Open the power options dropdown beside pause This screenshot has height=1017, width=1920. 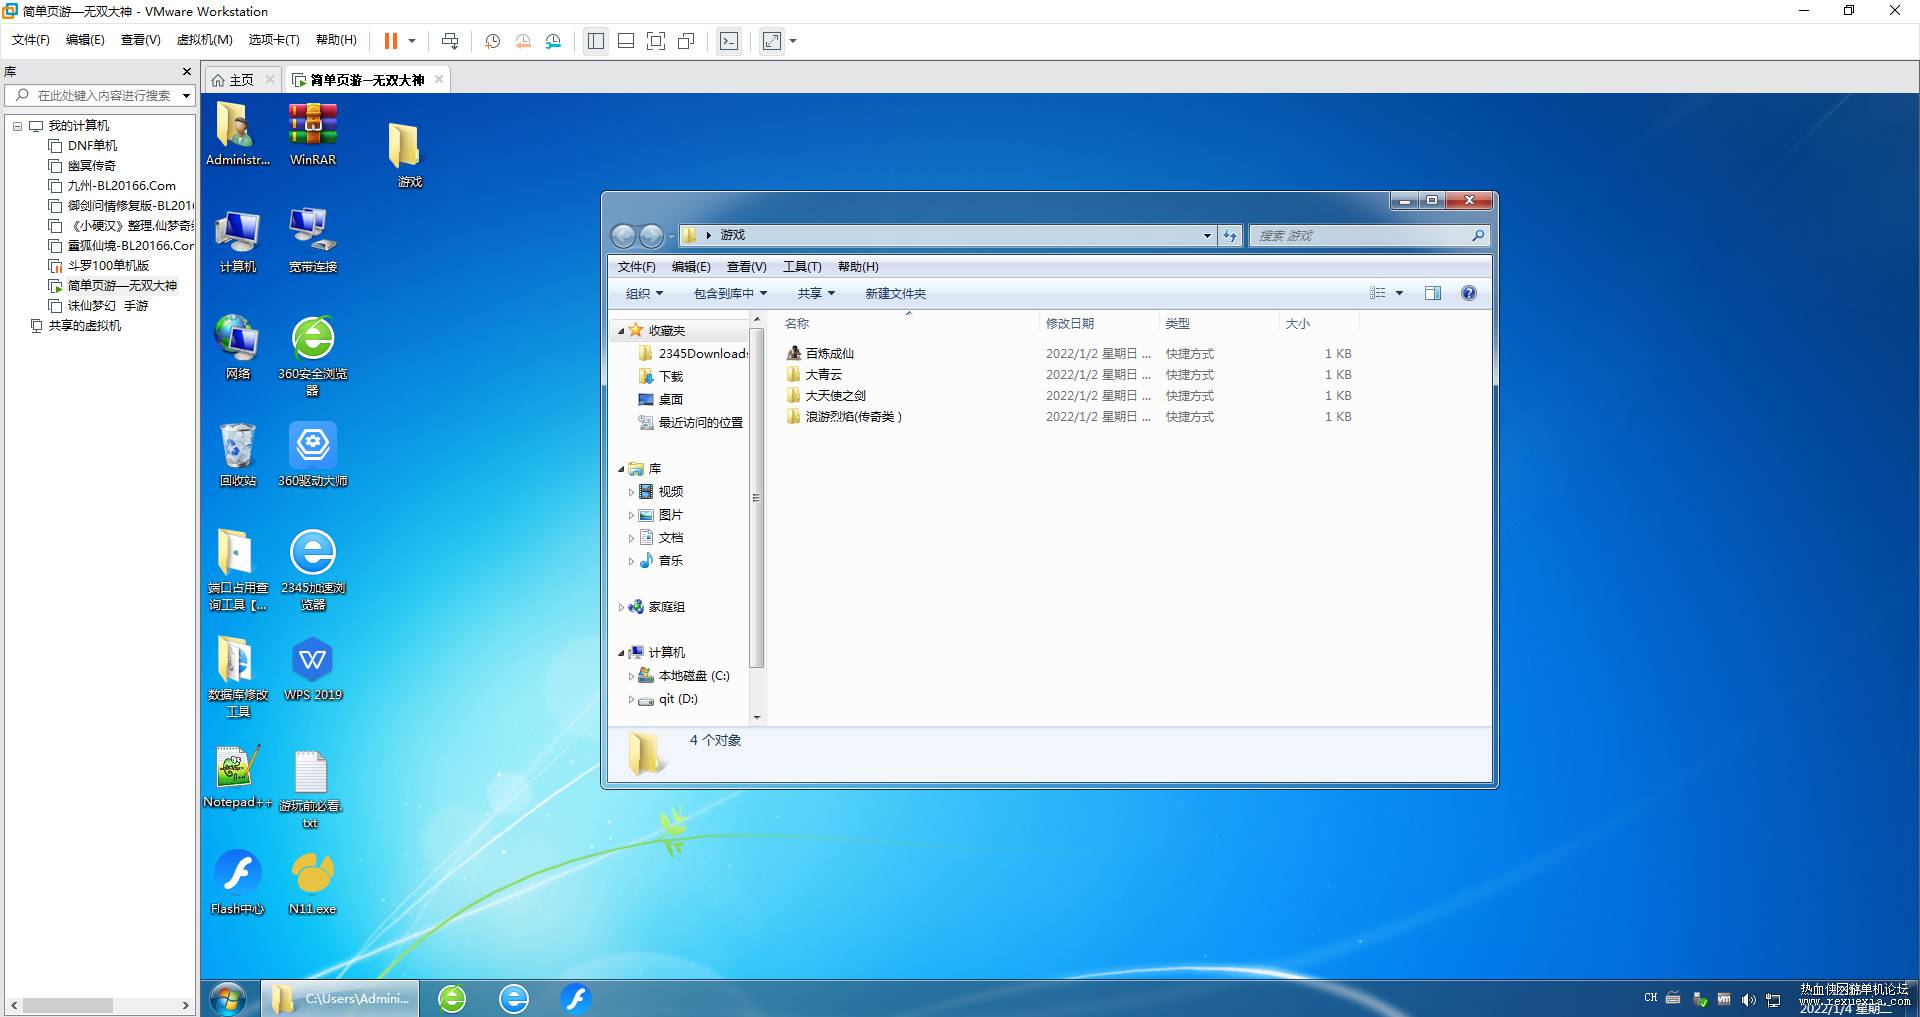pos(411,41)
